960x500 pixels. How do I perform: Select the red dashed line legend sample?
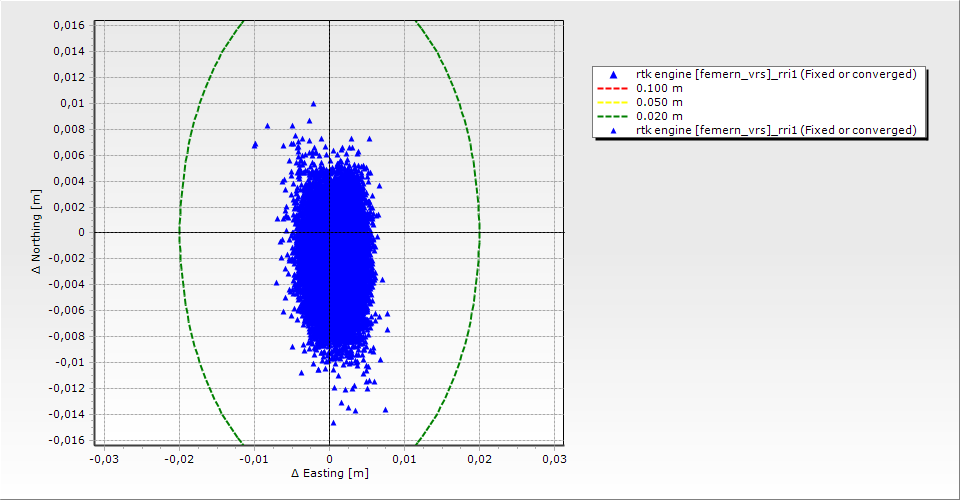(x=614, y=88)
